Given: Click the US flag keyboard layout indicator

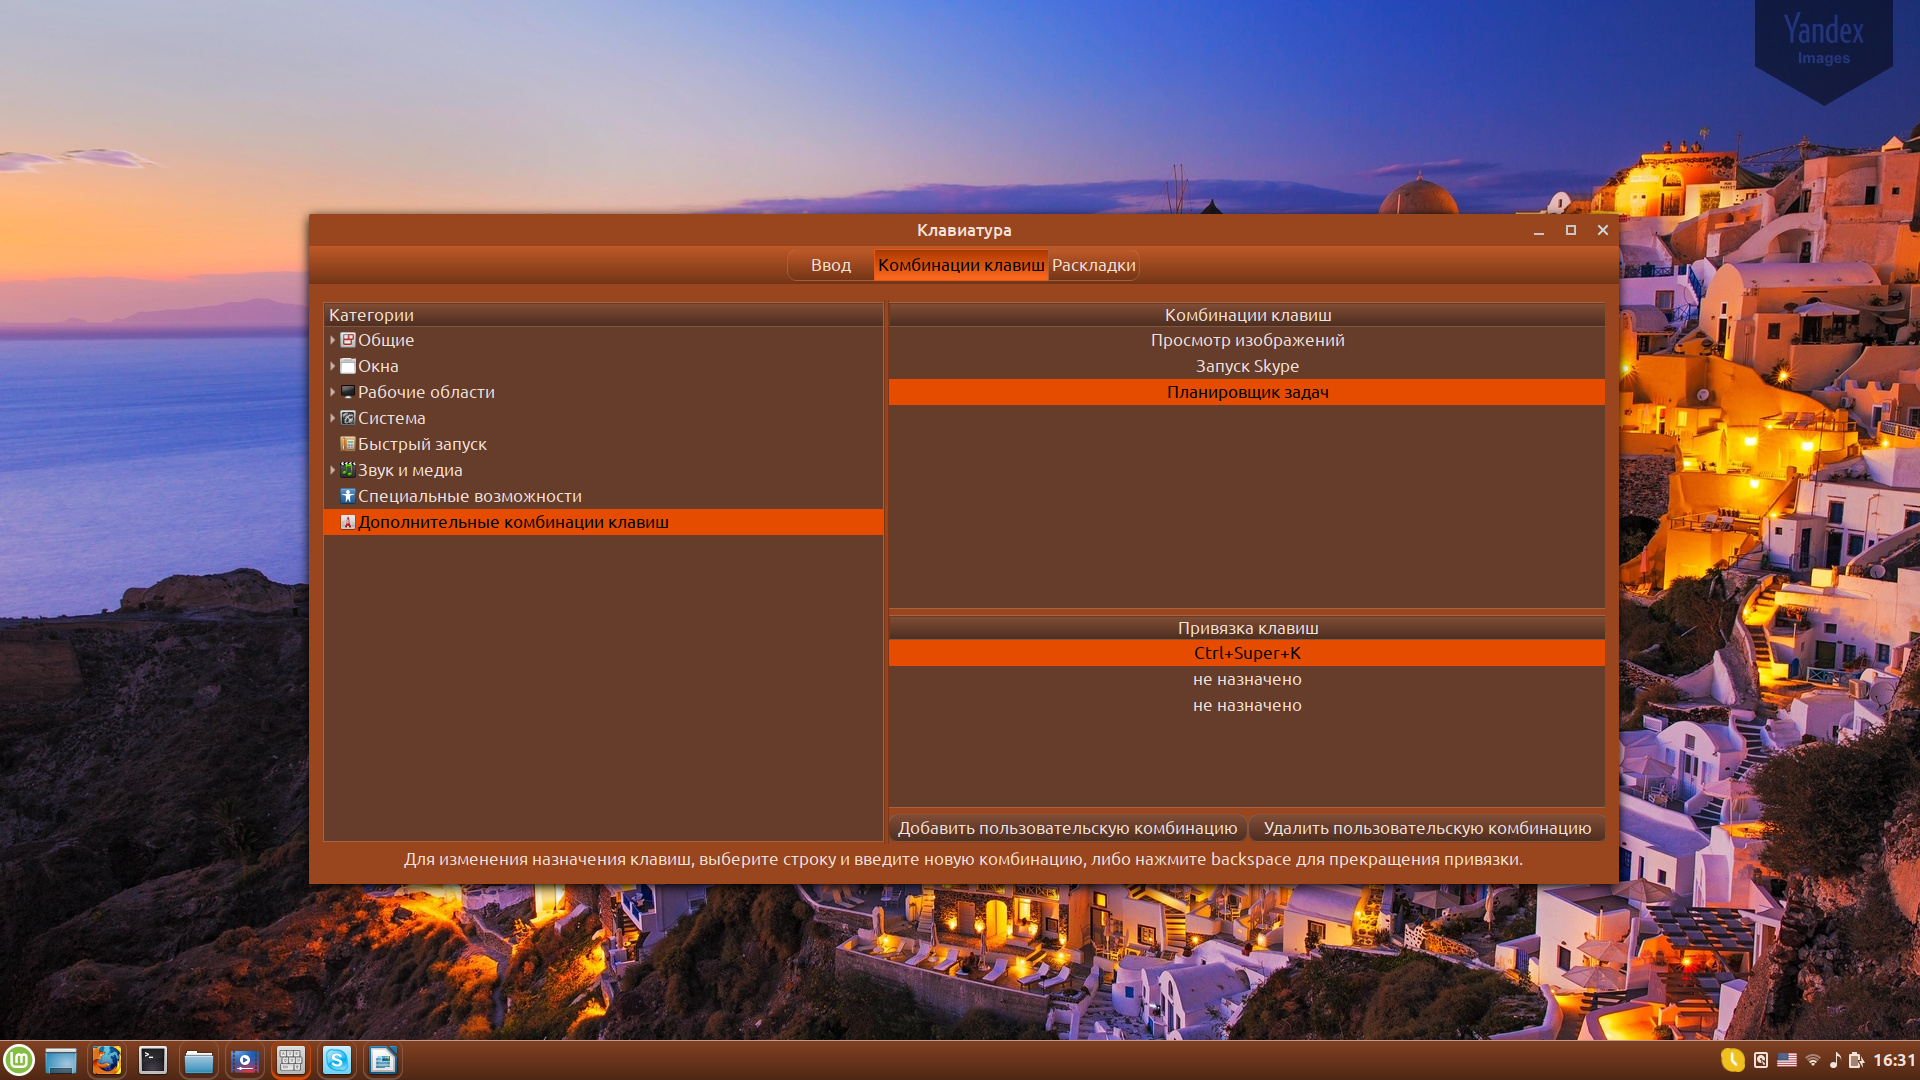Looking at the screenshot, I should coord(1787,1060).
